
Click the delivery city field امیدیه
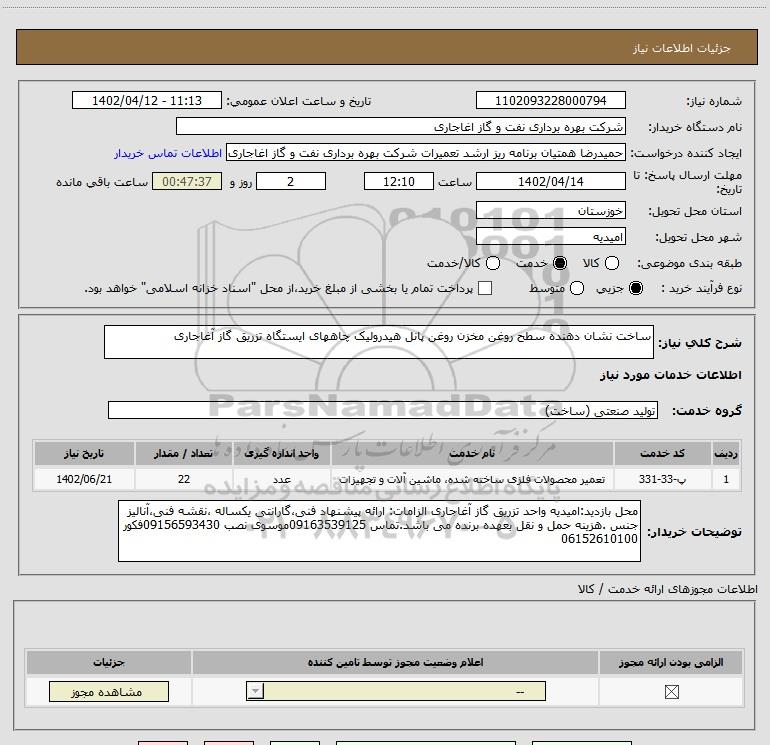(550, 237)
